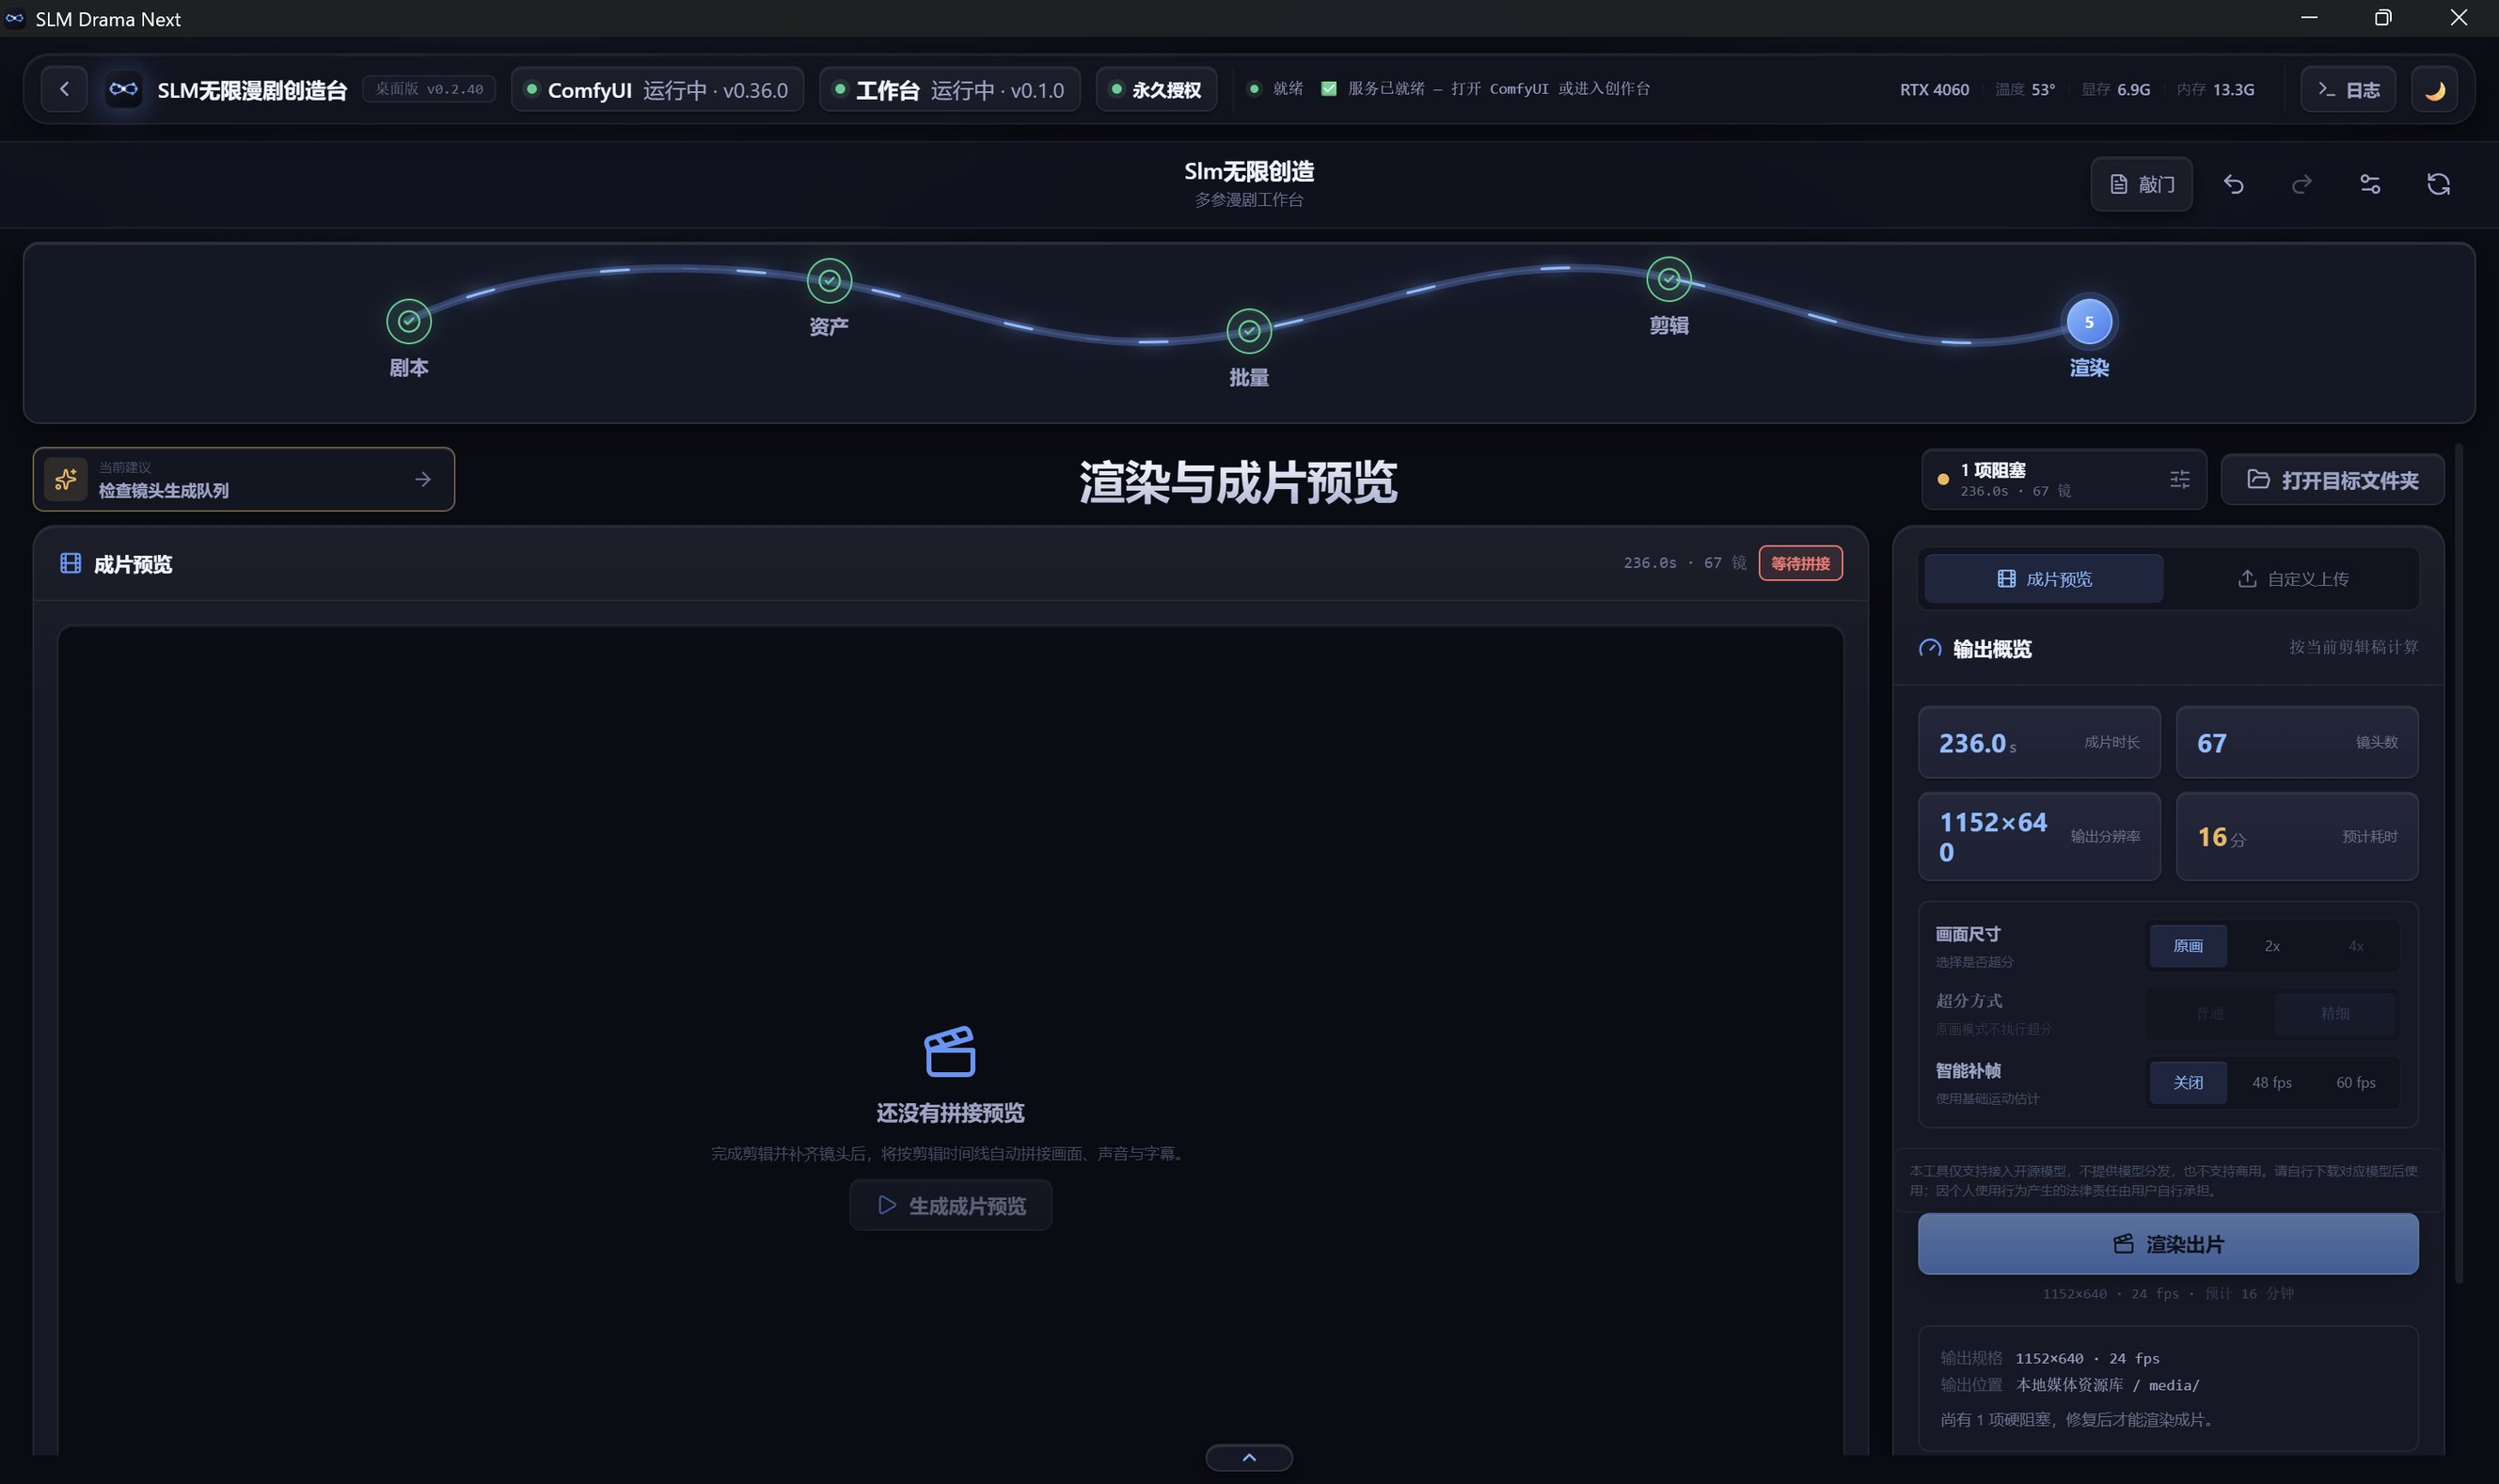
Task: Click the 1 项阻塞 status card
Action: [2063, 479]
